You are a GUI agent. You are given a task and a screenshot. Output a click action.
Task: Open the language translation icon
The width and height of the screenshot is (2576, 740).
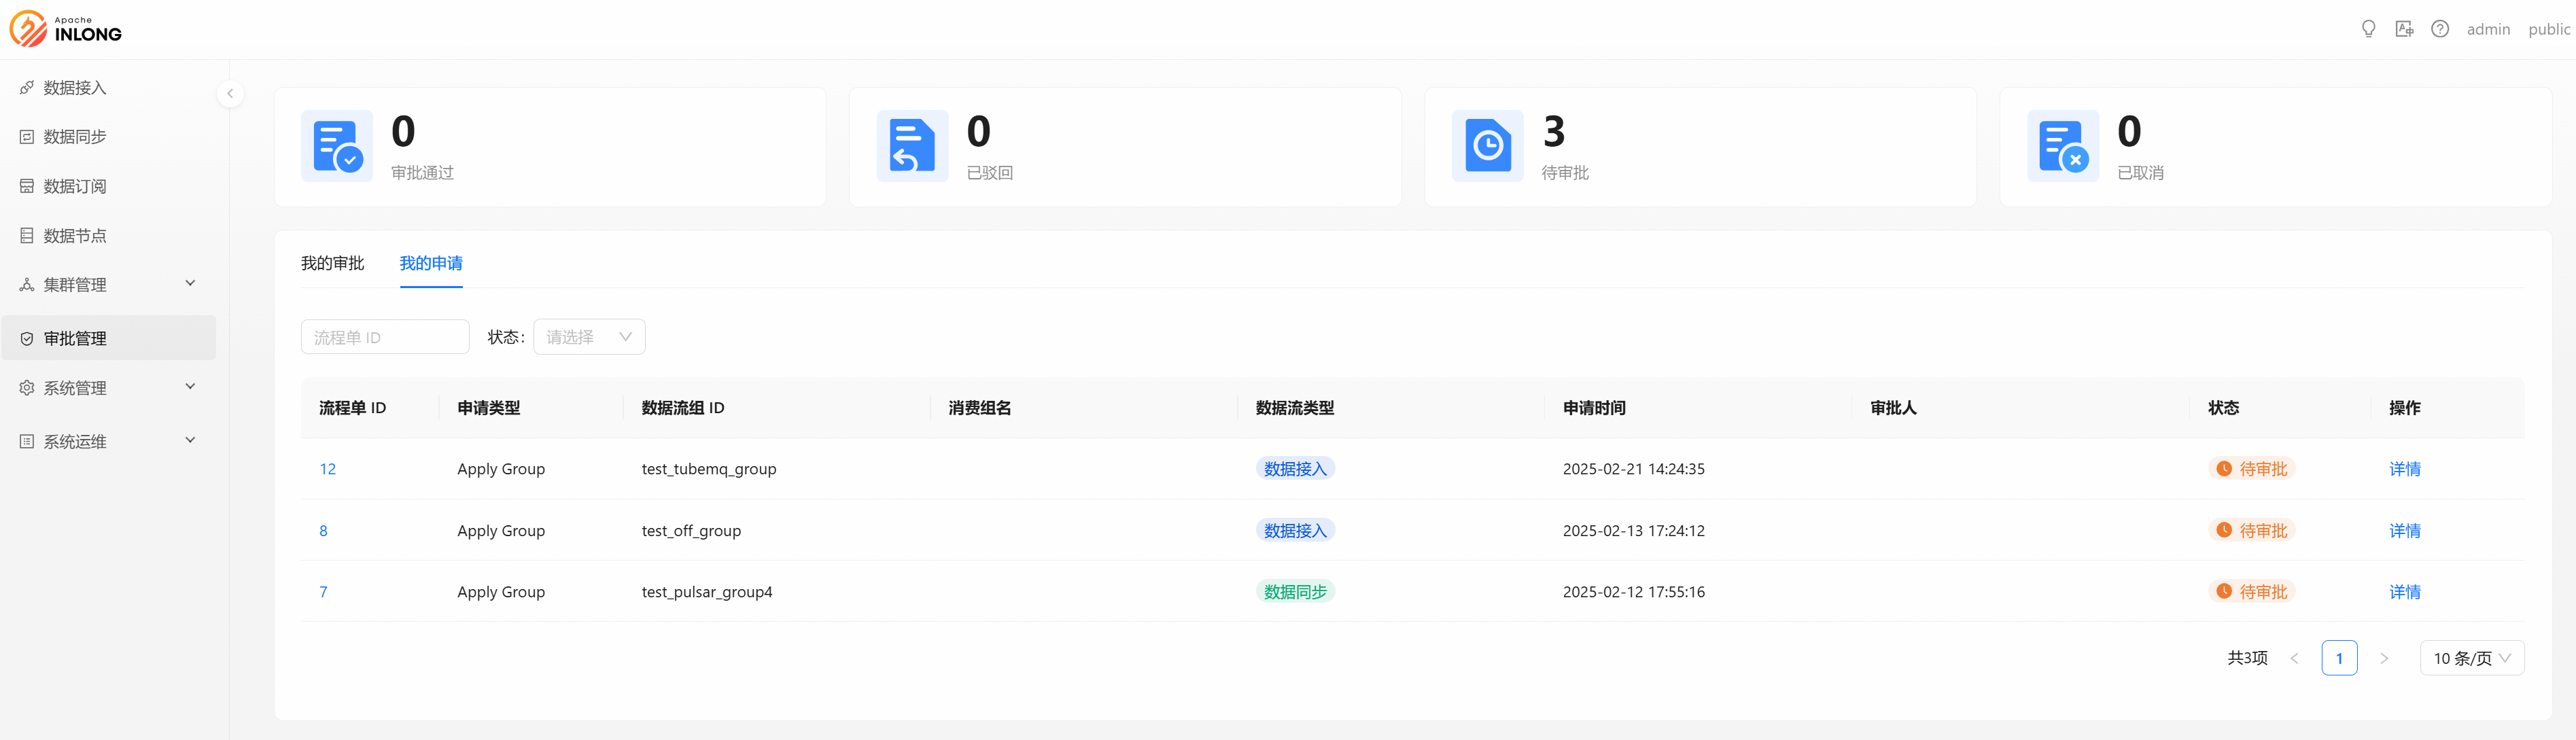(2404, 29)
